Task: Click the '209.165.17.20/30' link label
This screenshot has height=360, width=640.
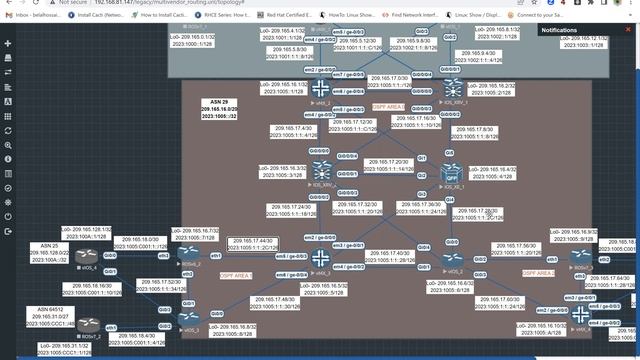Action: tap(389, 165)
